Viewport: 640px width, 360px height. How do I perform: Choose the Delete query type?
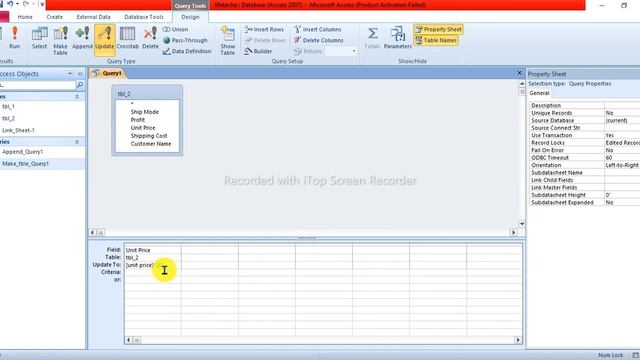coord(150,38)
